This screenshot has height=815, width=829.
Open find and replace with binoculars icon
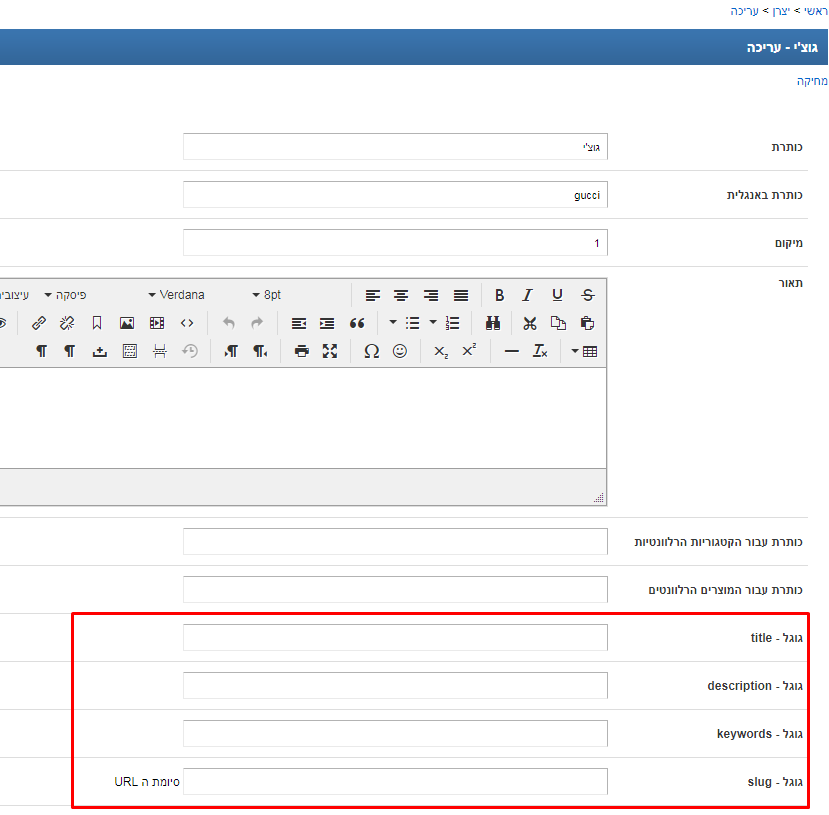(x=493, y=323)
